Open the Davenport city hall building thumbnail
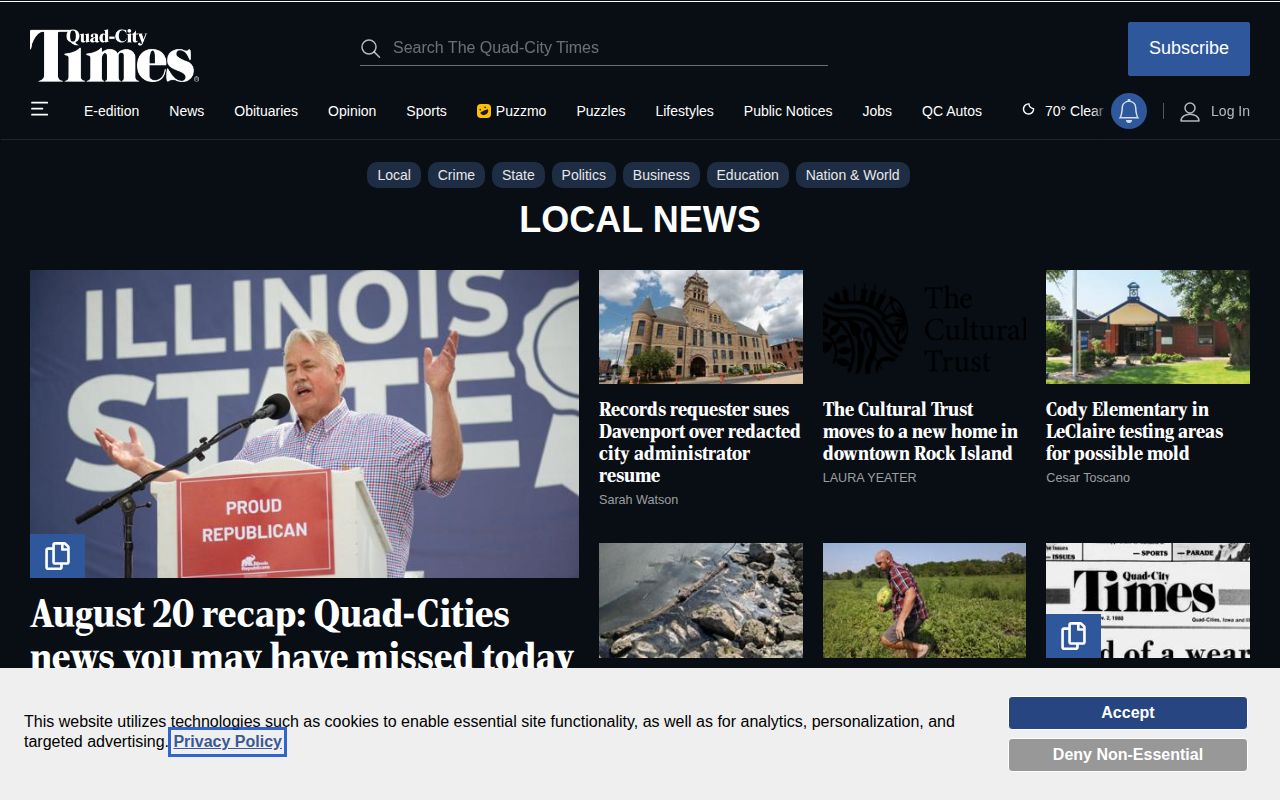The width and height of the screenshot is (1280, 800). pyautogui.click(x=701, y=327)
